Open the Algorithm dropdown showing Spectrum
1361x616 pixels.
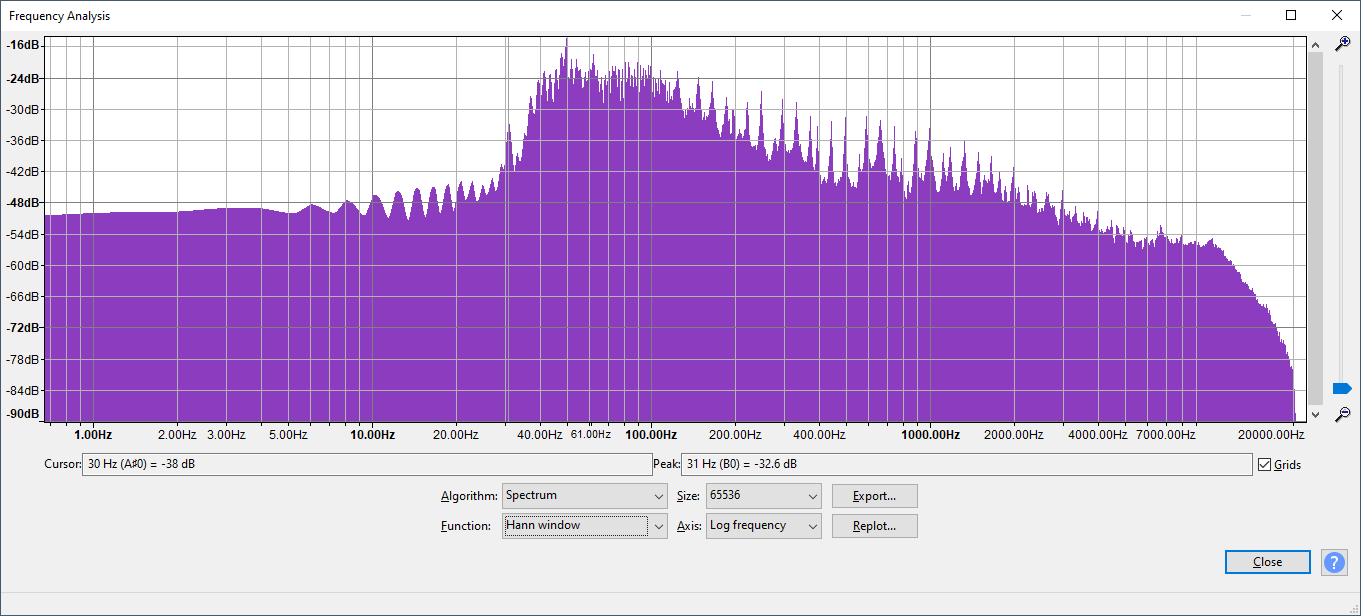(x=584, y=496)
